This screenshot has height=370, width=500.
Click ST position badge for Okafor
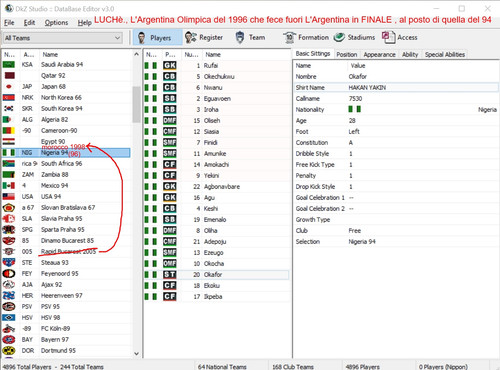pyautogui.click(x=170, y=274)
